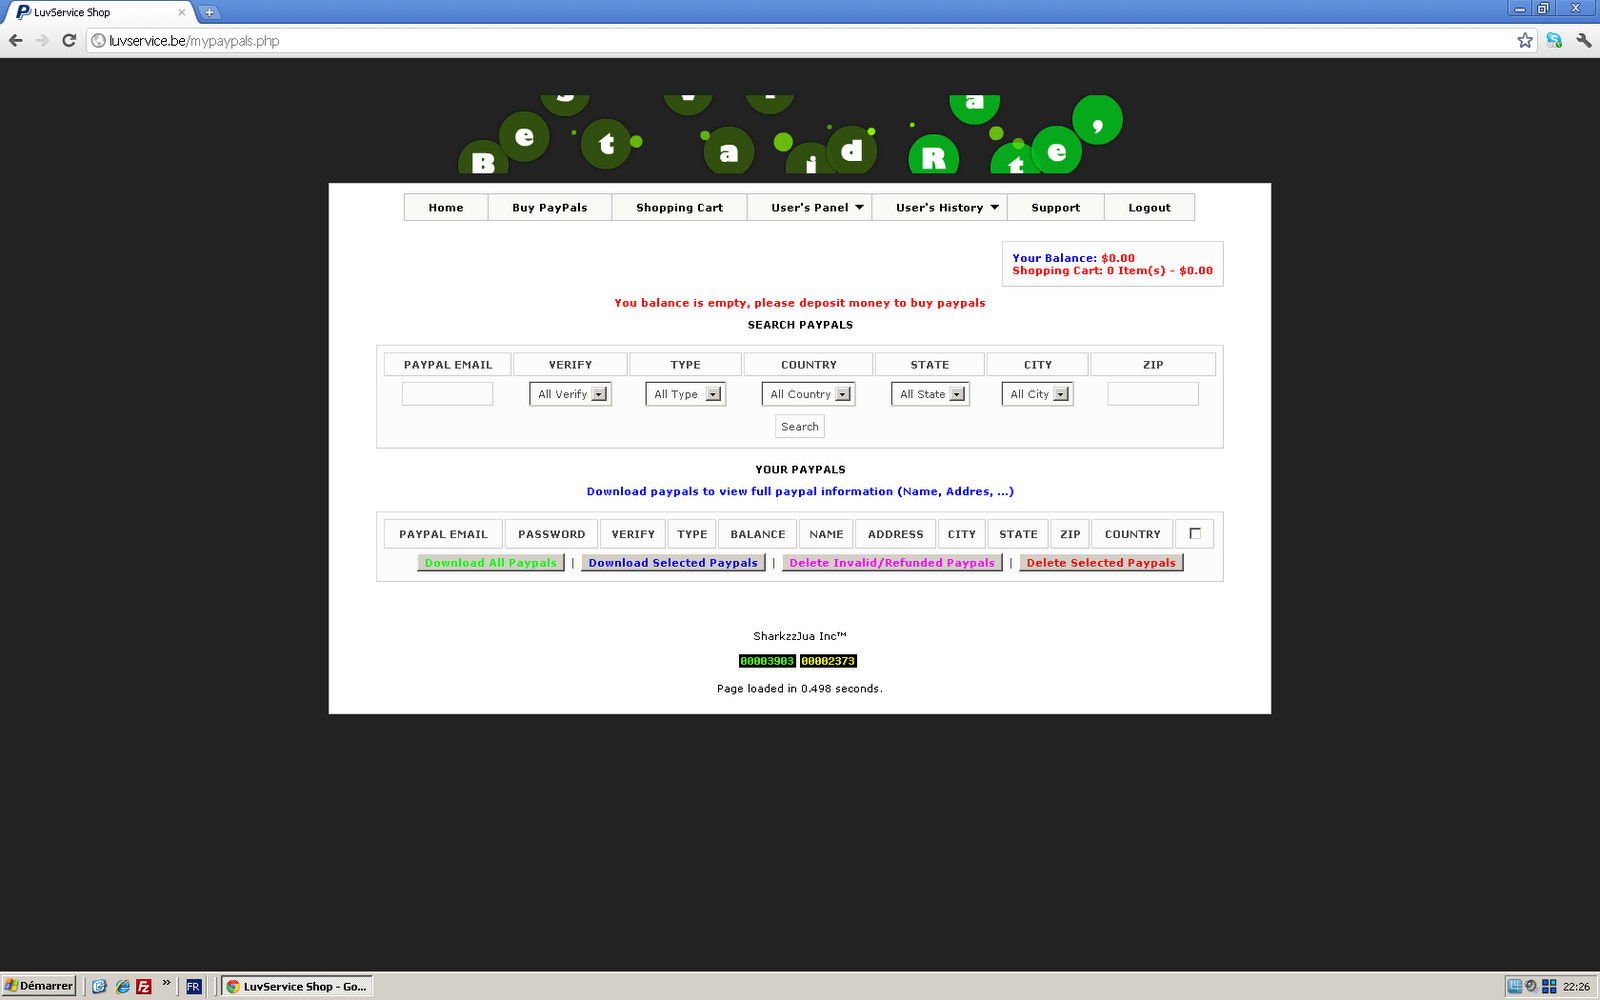Click the yellow counter 00002373
This screenshot has height=1000, width=1600.
(x=828, y=661)
